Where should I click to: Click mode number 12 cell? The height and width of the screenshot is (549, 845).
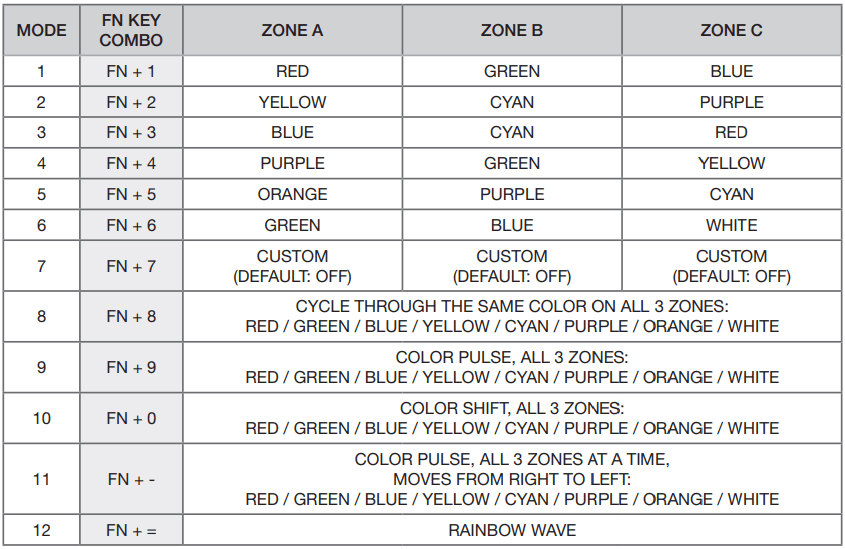pyautogui.click(x=42, y=530)
